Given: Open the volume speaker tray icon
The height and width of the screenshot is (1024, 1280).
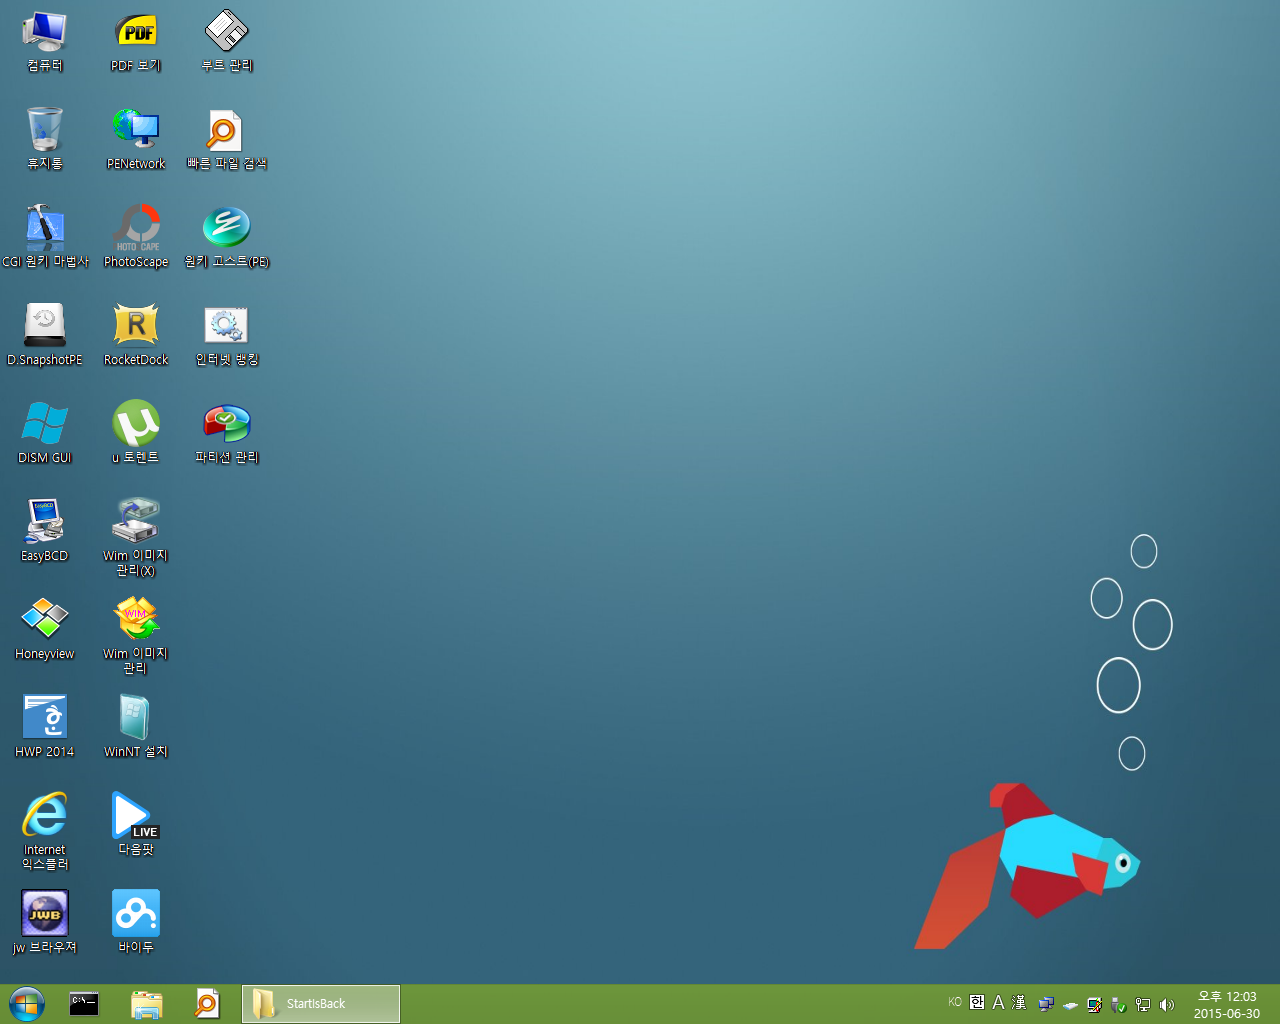Looking at the screenshot, I should tap(1166, 1005).
